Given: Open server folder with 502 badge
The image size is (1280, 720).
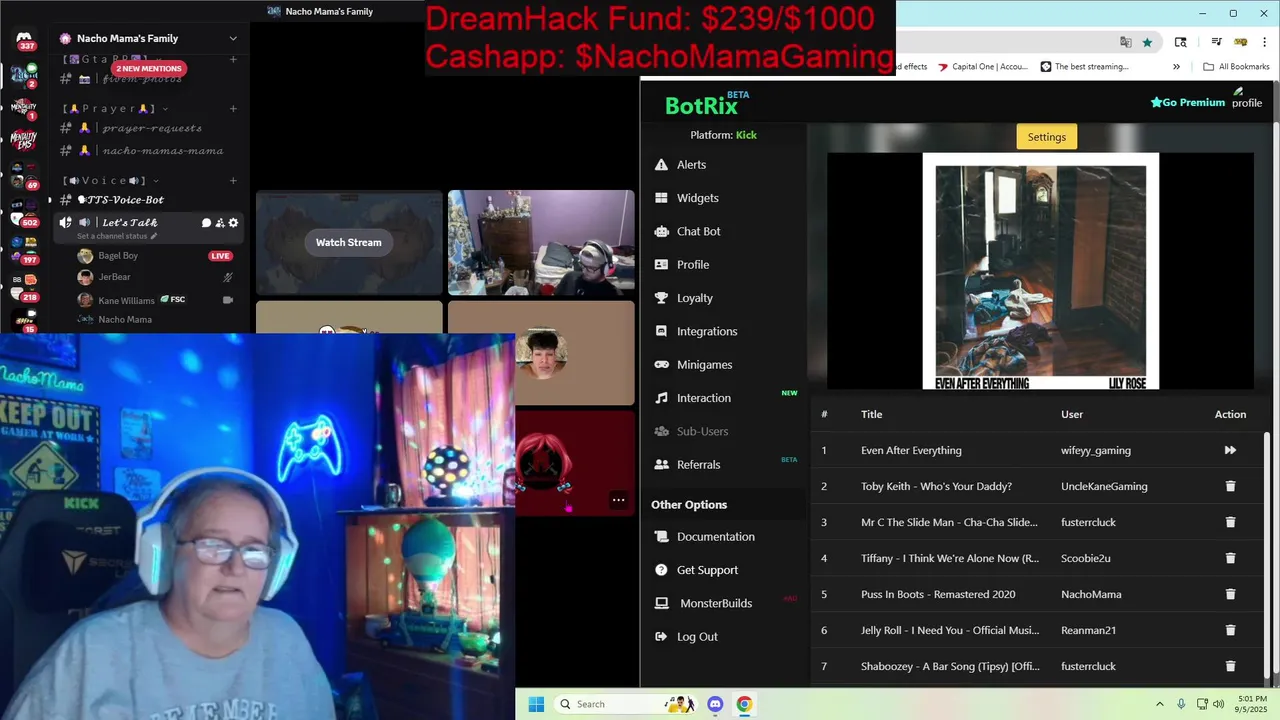Looking at the screenshot, I should point(24,211).
